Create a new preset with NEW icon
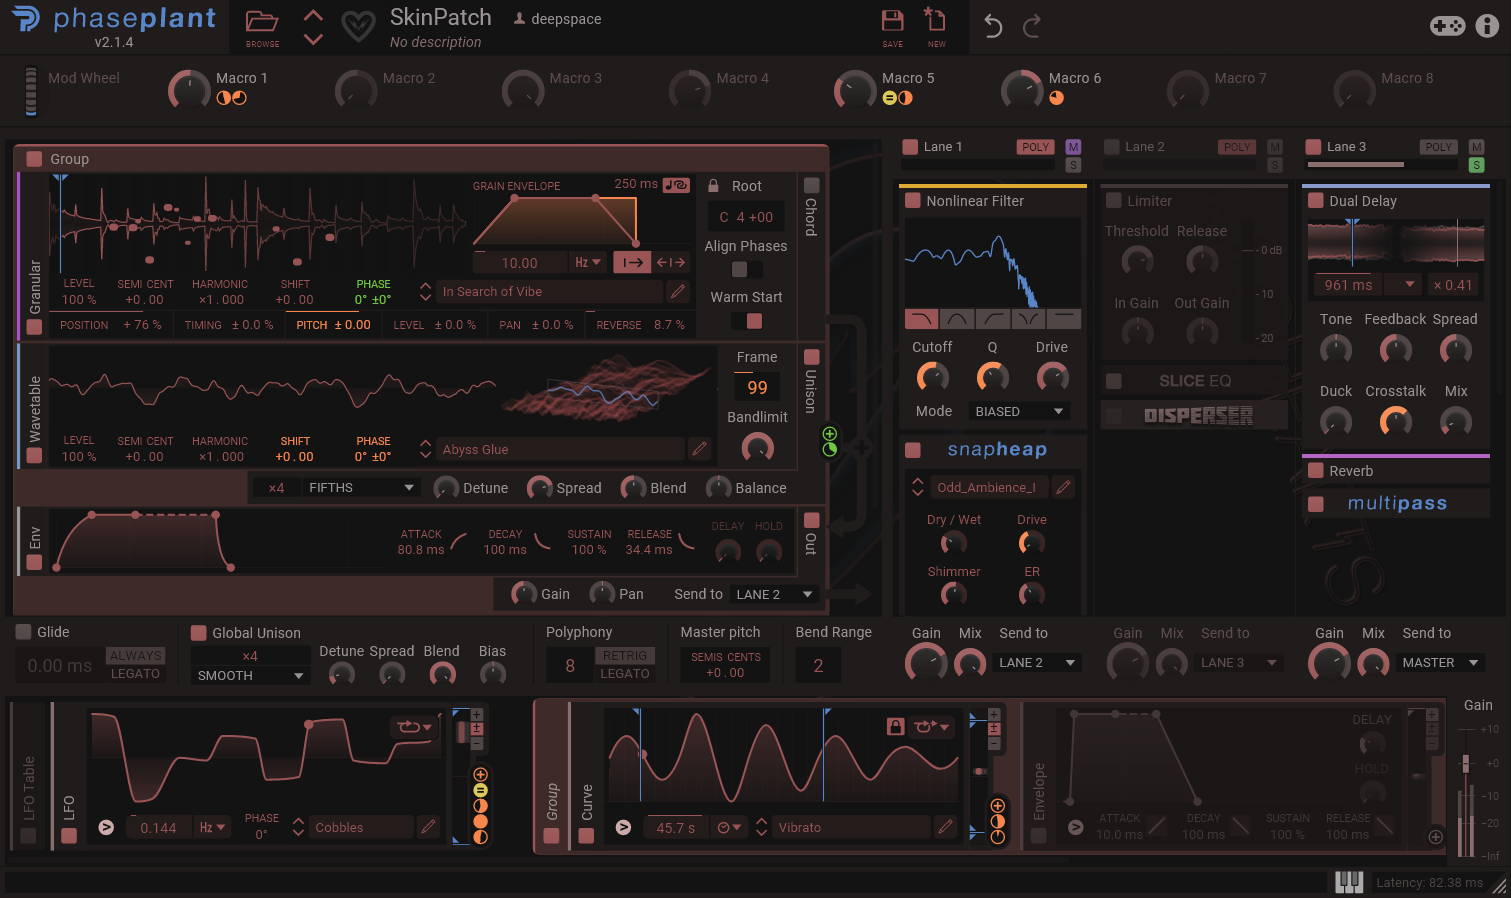The image size is (1511, 898). [x=935, y=20]
